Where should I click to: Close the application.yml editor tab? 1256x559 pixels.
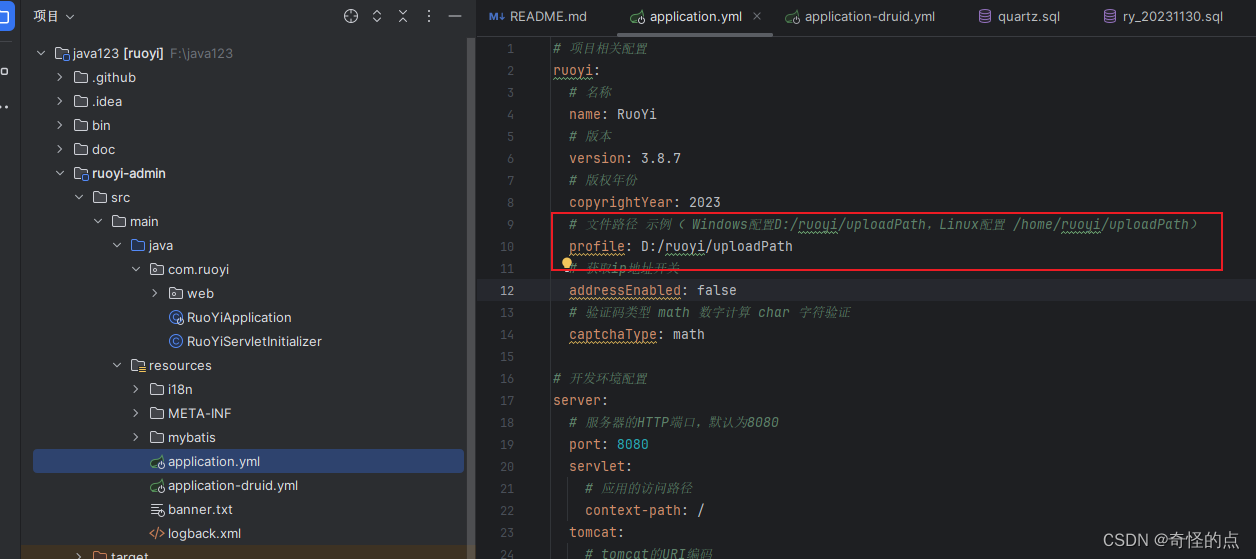point(756,16)
